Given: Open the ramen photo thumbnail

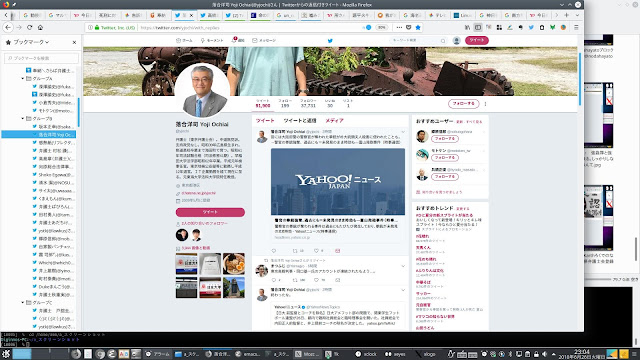Looking at the screenshot, I should pyautogui.click(x=234, y=264).
